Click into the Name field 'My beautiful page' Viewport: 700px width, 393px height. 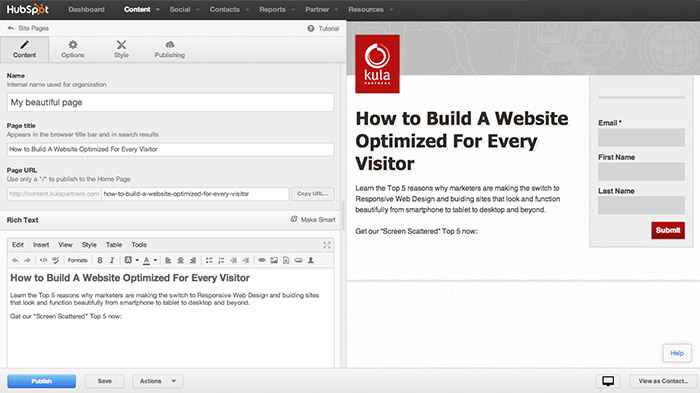[x=170, y=102]
